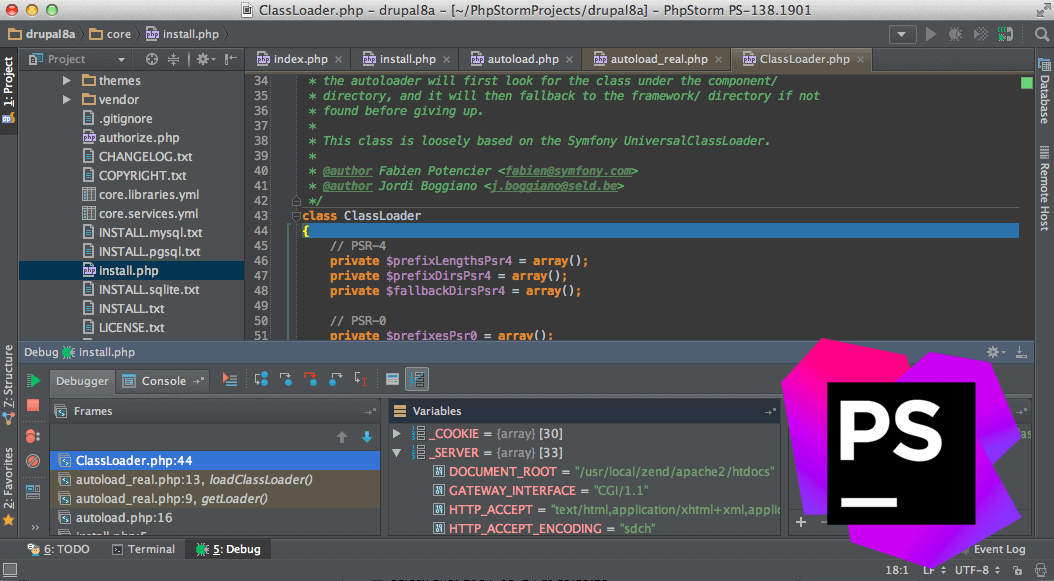Click the Run to Cursor icon
The width and height of the screenshot is (1054, 581).
pyautogui.click(x=361, y=379)
